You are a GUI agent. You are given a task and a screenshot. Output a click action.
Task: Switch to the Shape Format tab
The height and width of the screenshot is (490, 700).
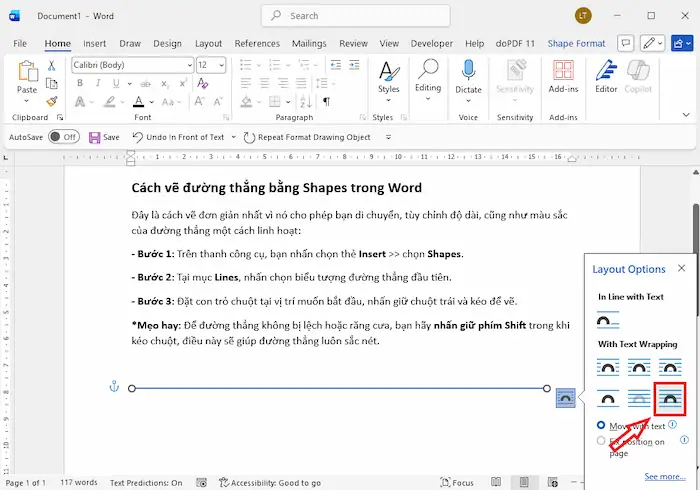point(576,44)
